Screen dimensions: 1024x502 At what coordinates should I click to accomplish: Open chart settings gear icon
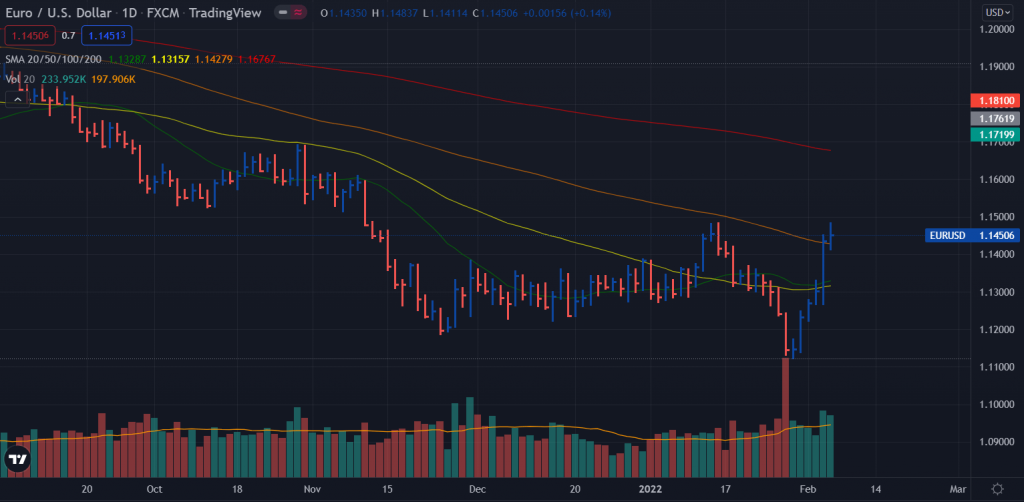(x=997, y=488)
